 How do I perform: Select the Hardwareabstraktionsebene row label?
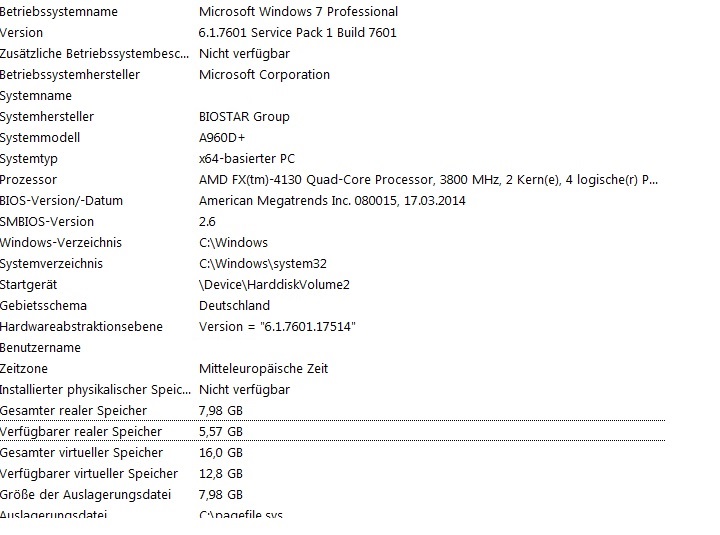(81, 327)
